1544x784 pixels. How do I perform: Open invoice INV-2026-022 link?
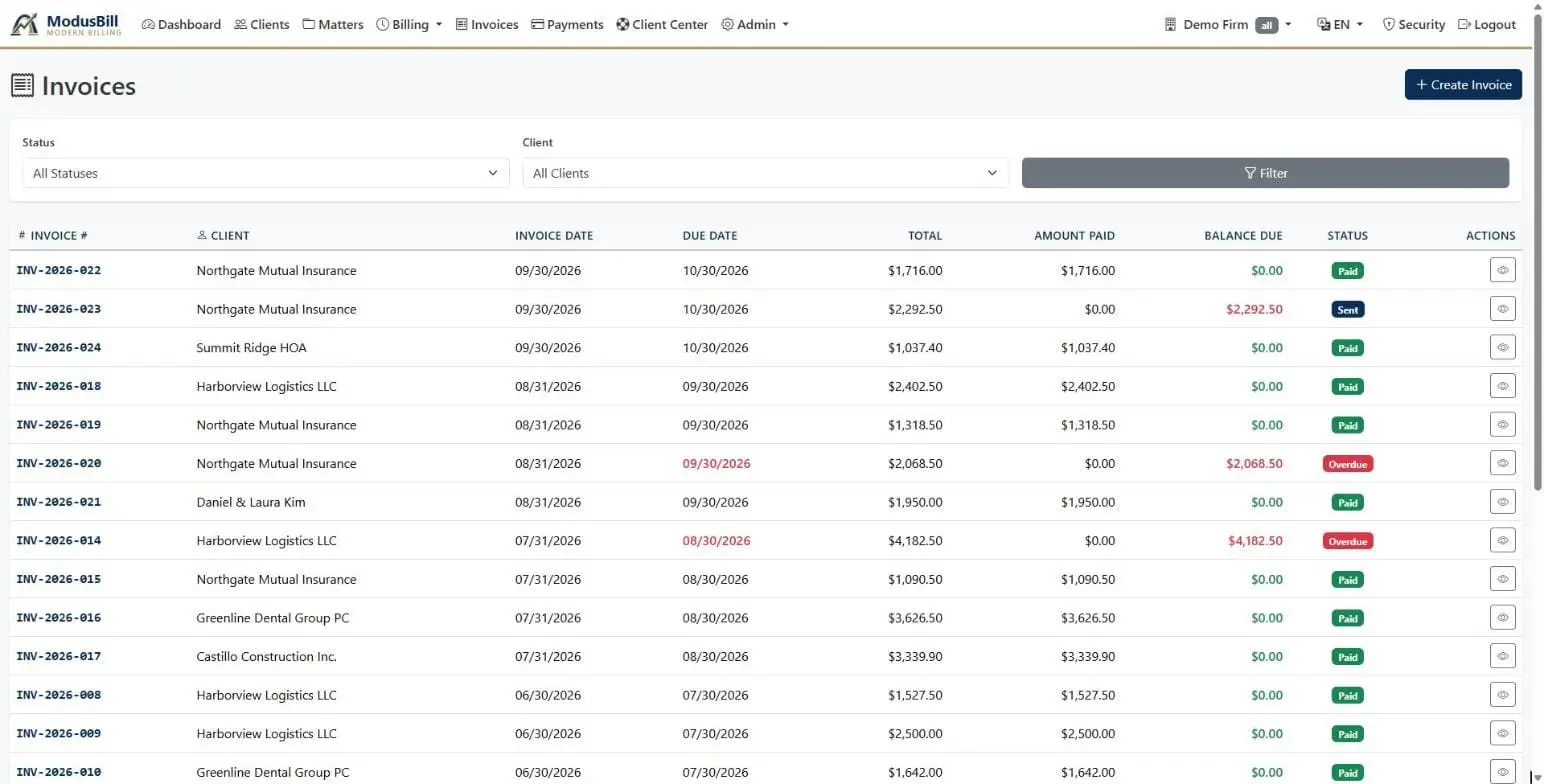(59, 271)
